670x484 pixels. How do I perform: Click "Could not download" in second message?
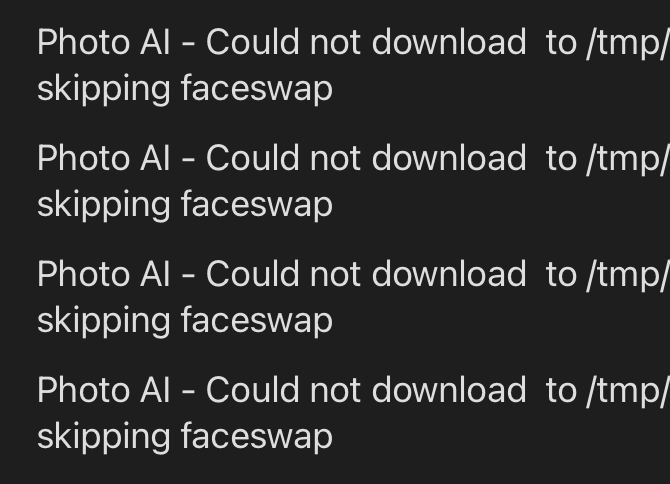366,158
